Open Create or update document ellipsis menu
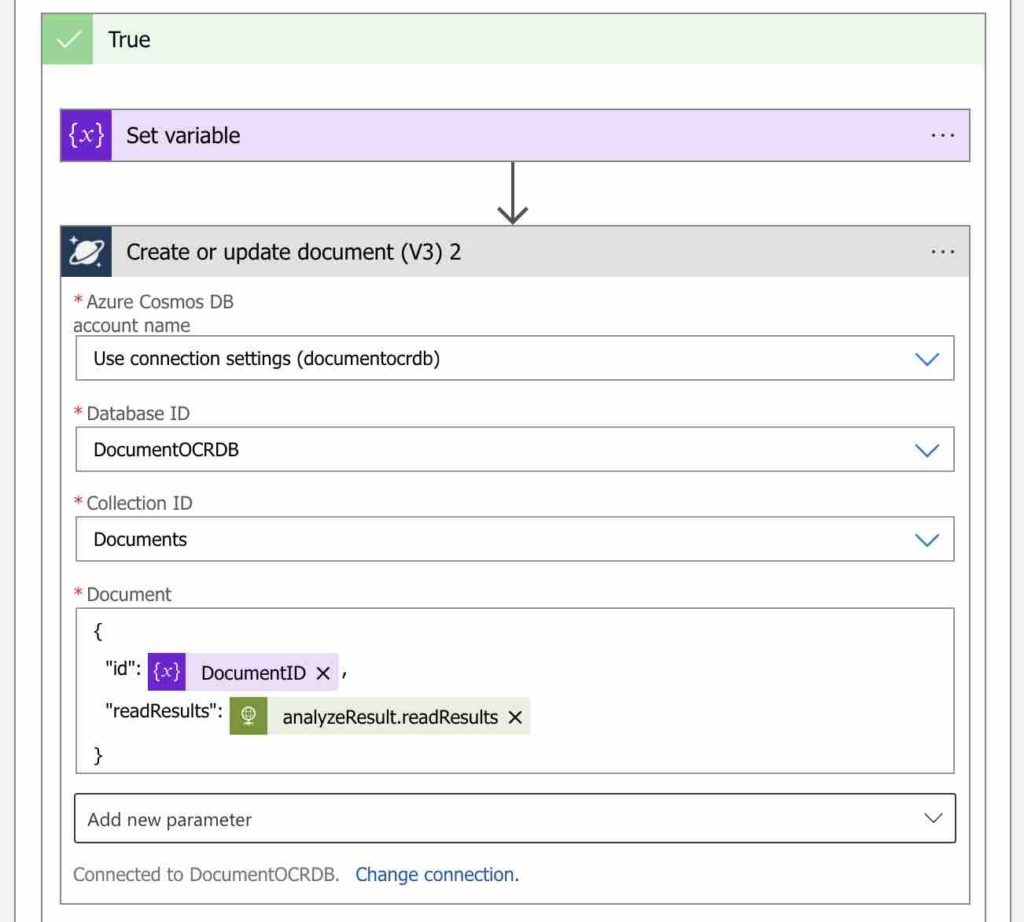The width and height of the screenshot is (1024, 922). [942, 252]
